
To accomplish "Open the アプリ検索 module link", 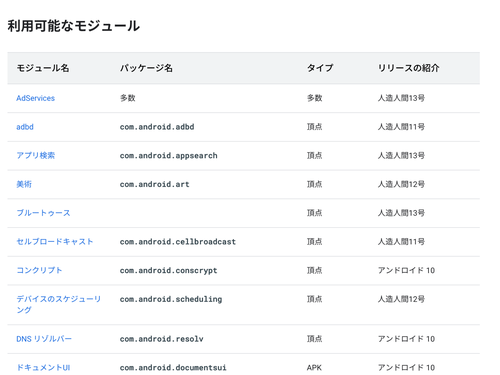I will [x=36, y=155].
